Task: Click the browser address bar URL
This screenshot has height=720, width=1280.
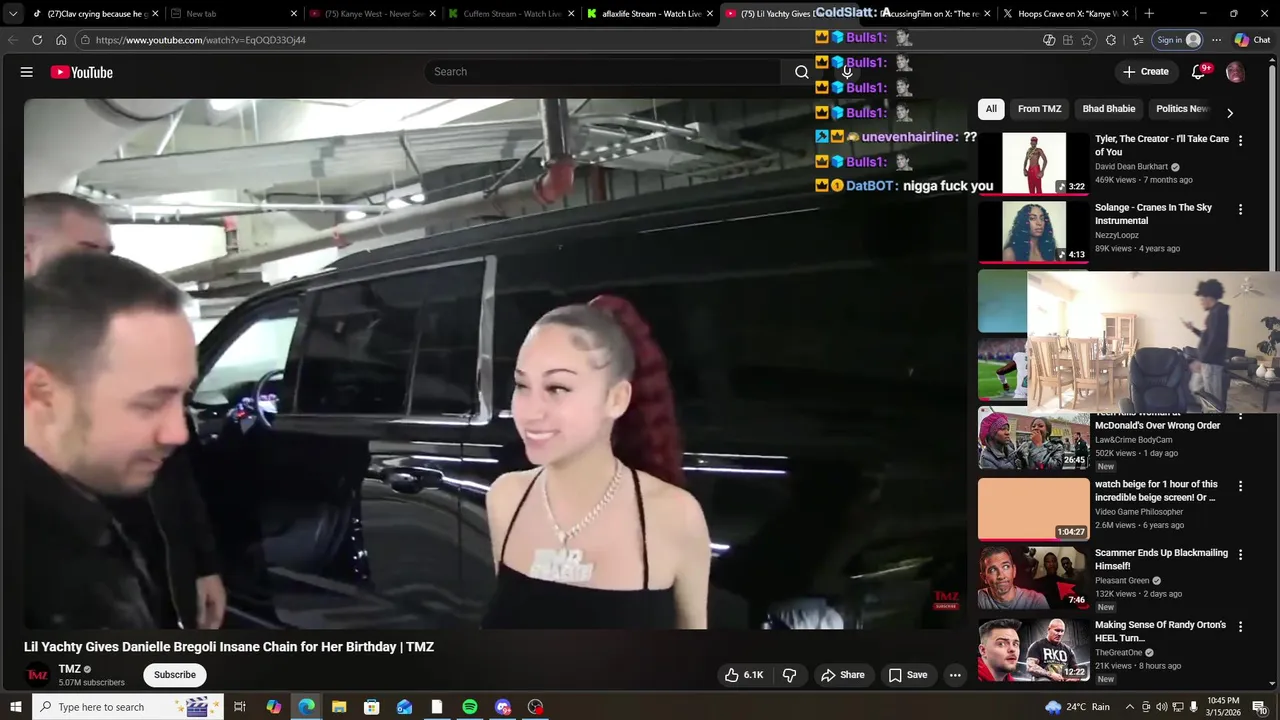Action: [201, 40]
